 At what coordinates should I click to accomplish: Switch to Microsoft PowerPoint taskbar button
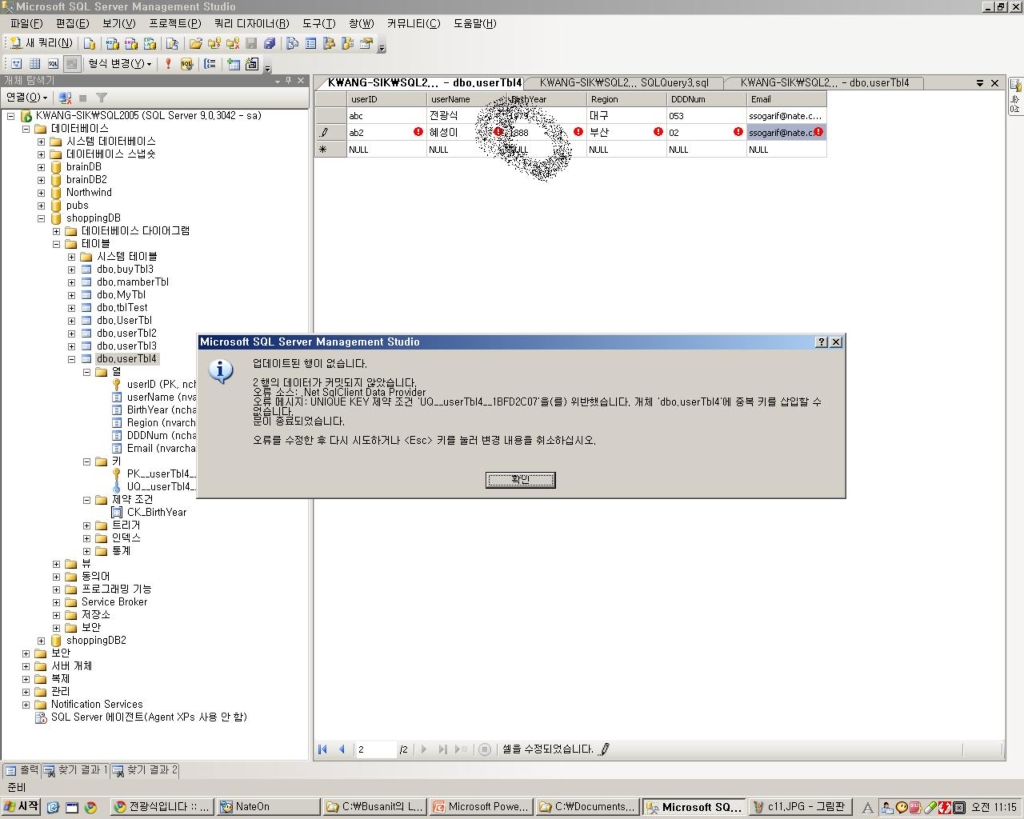(482, 807)
